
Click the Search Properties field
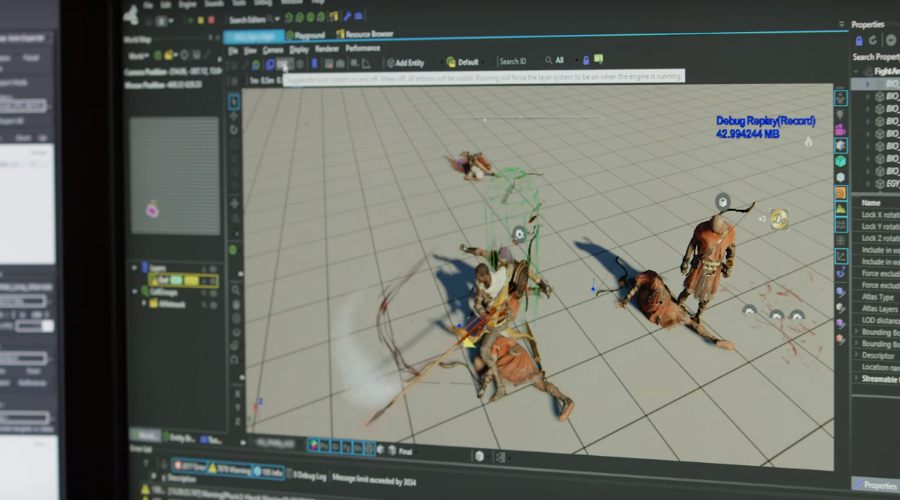click(x=875, y=57)
